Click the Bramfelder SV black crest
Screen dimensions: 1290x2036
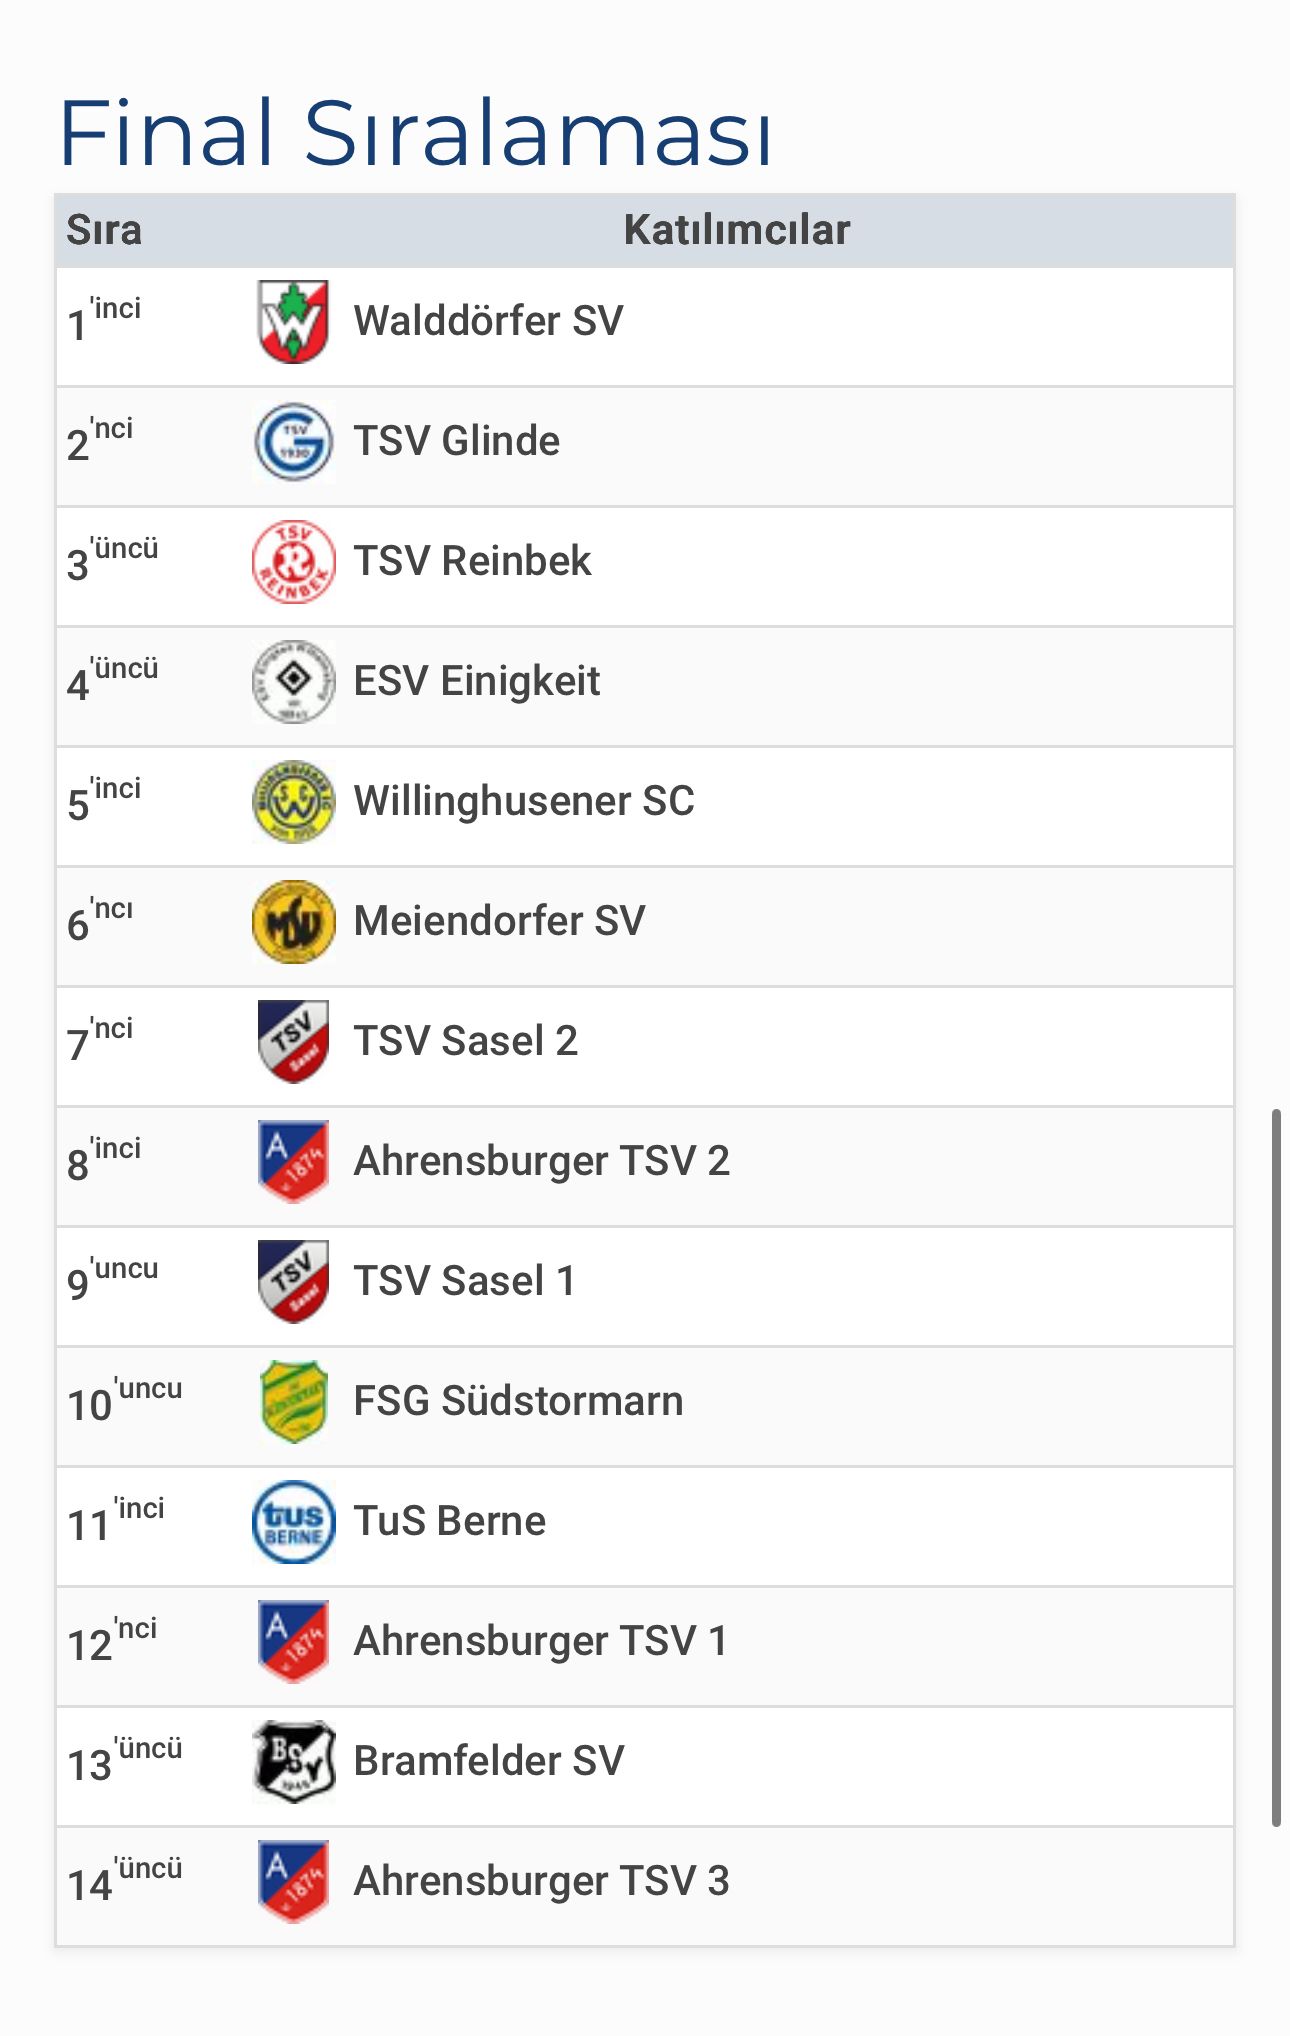tap(293, 1762)
